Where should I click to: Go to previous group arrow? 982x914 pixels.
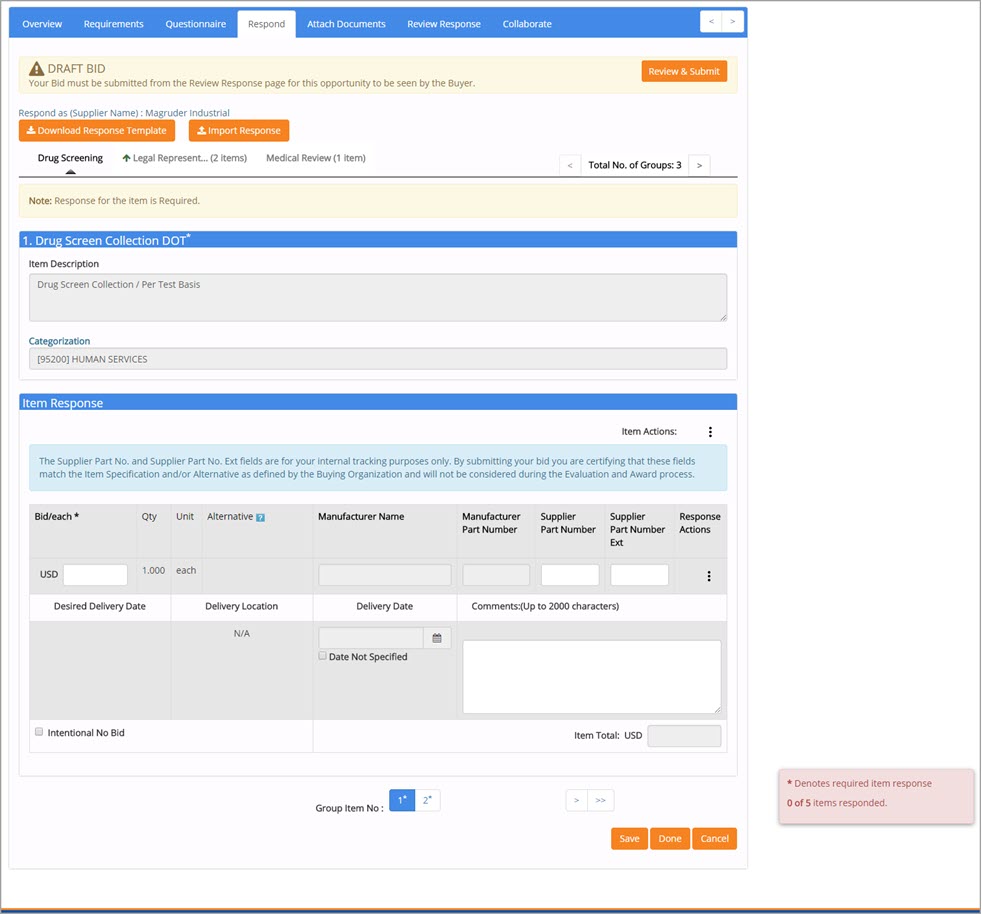coord(570,165)
